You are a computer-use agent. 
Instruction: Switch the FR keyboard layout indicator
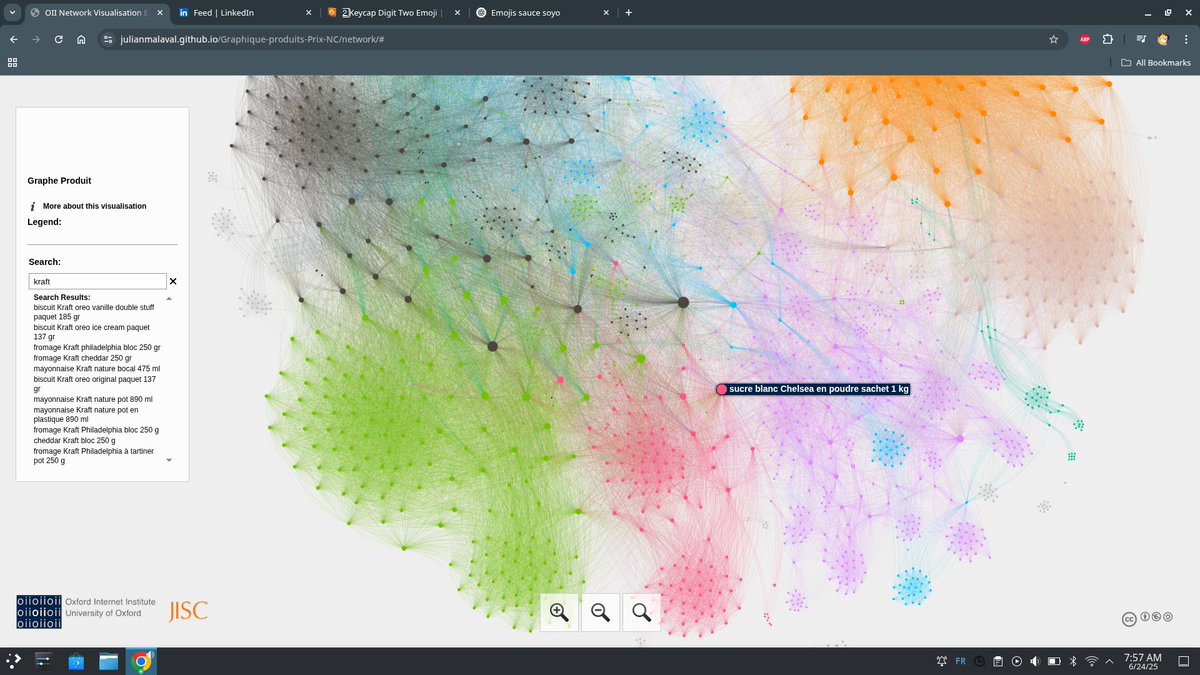pyautogui.click(x=961, y=661)
